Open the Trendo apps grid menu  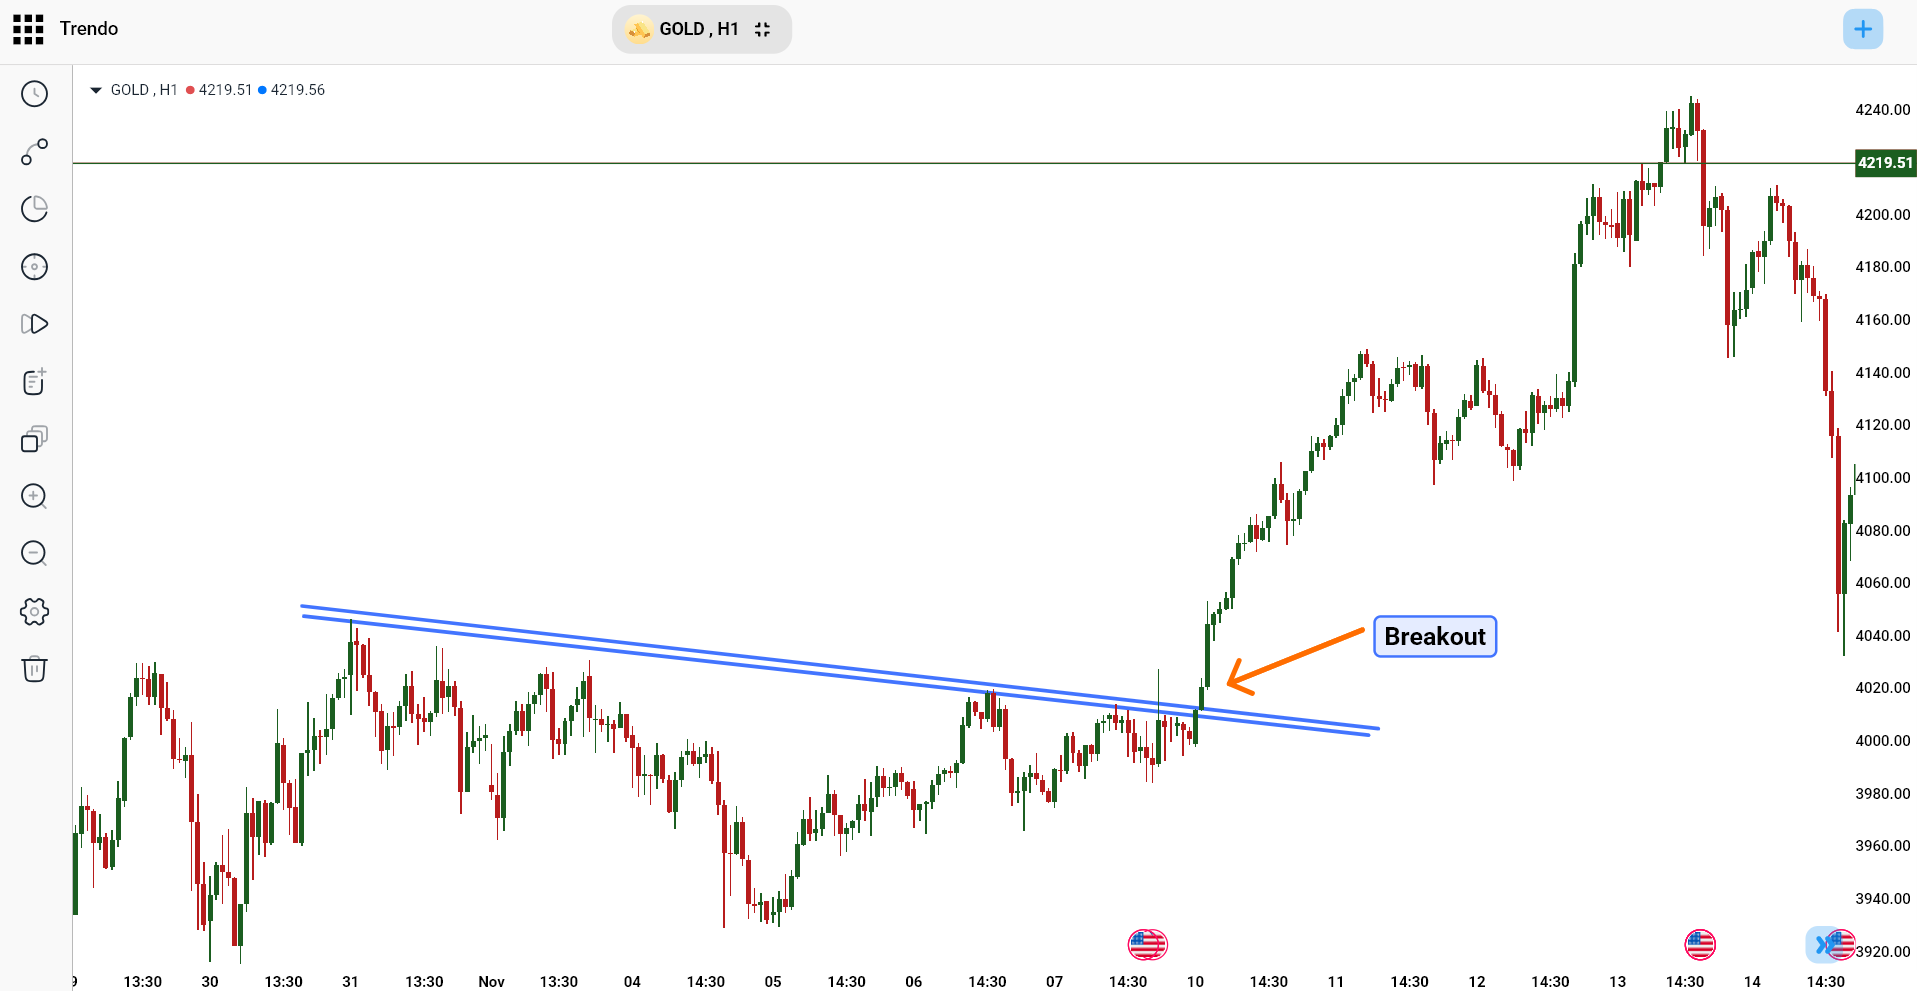pos(27,29)
